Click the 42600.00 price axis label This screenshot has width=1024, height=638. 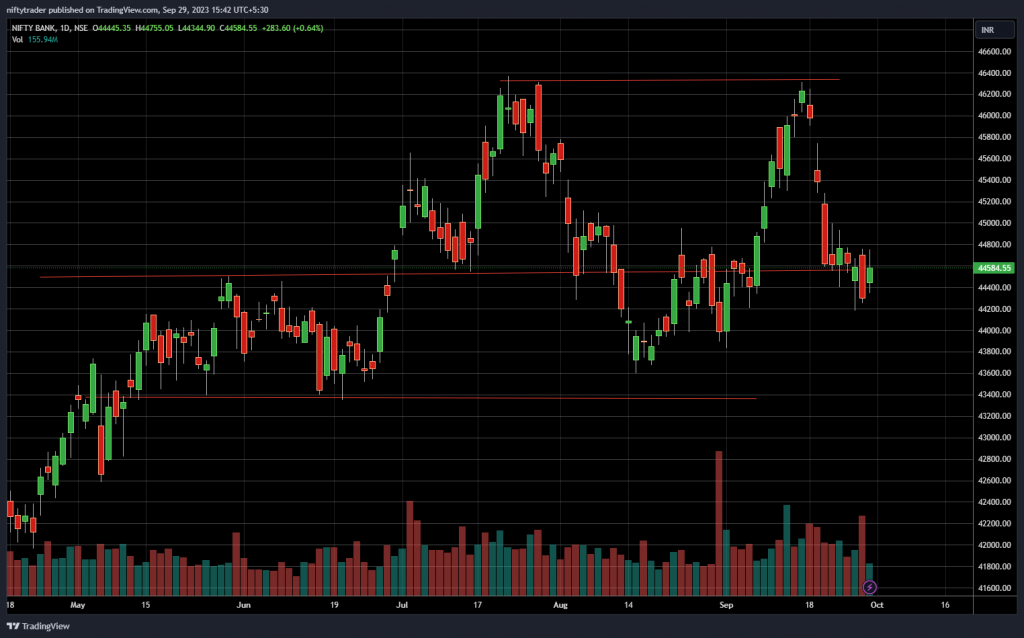(x=995, y=481)
